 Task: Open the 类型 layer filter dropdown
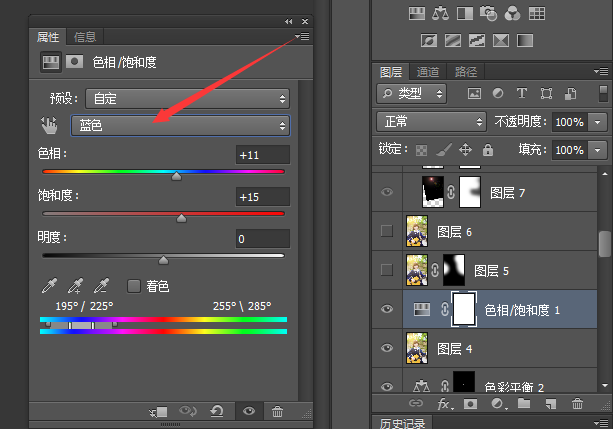(411, 93)
